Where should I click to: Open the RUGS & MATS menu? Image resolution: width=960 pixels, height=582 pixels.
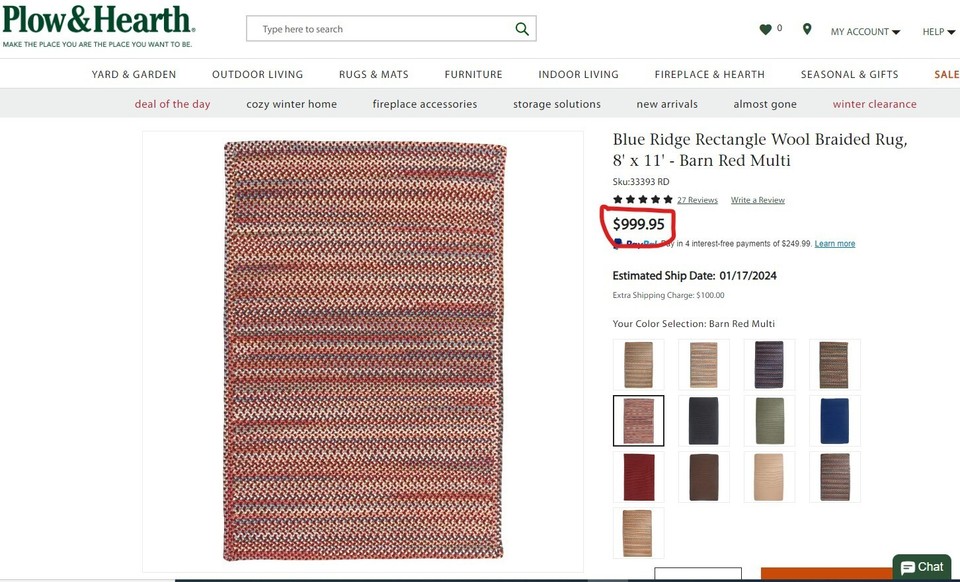click(373, 73)
